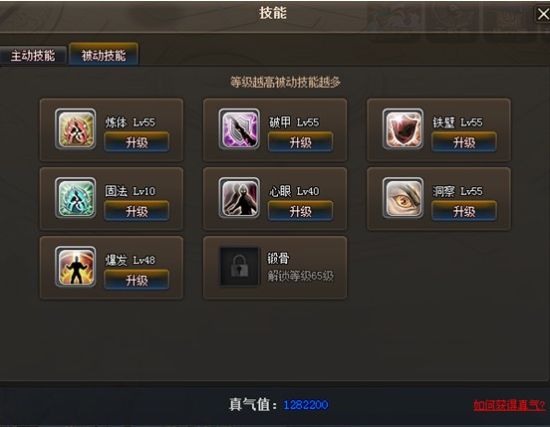
Task: Click the 爆发 burst skill icon
Action: pos(75,267)
